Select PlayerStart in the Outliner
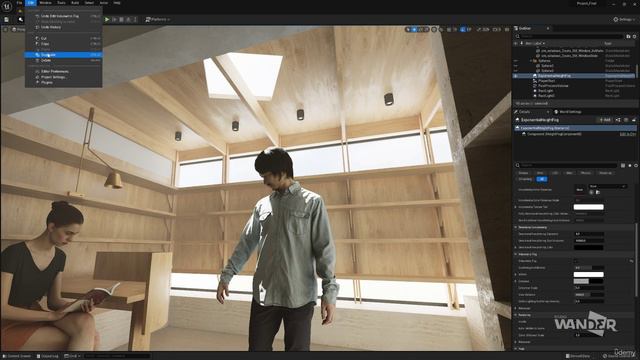This screenshot has width=640, height=360. tap(547, 81)
